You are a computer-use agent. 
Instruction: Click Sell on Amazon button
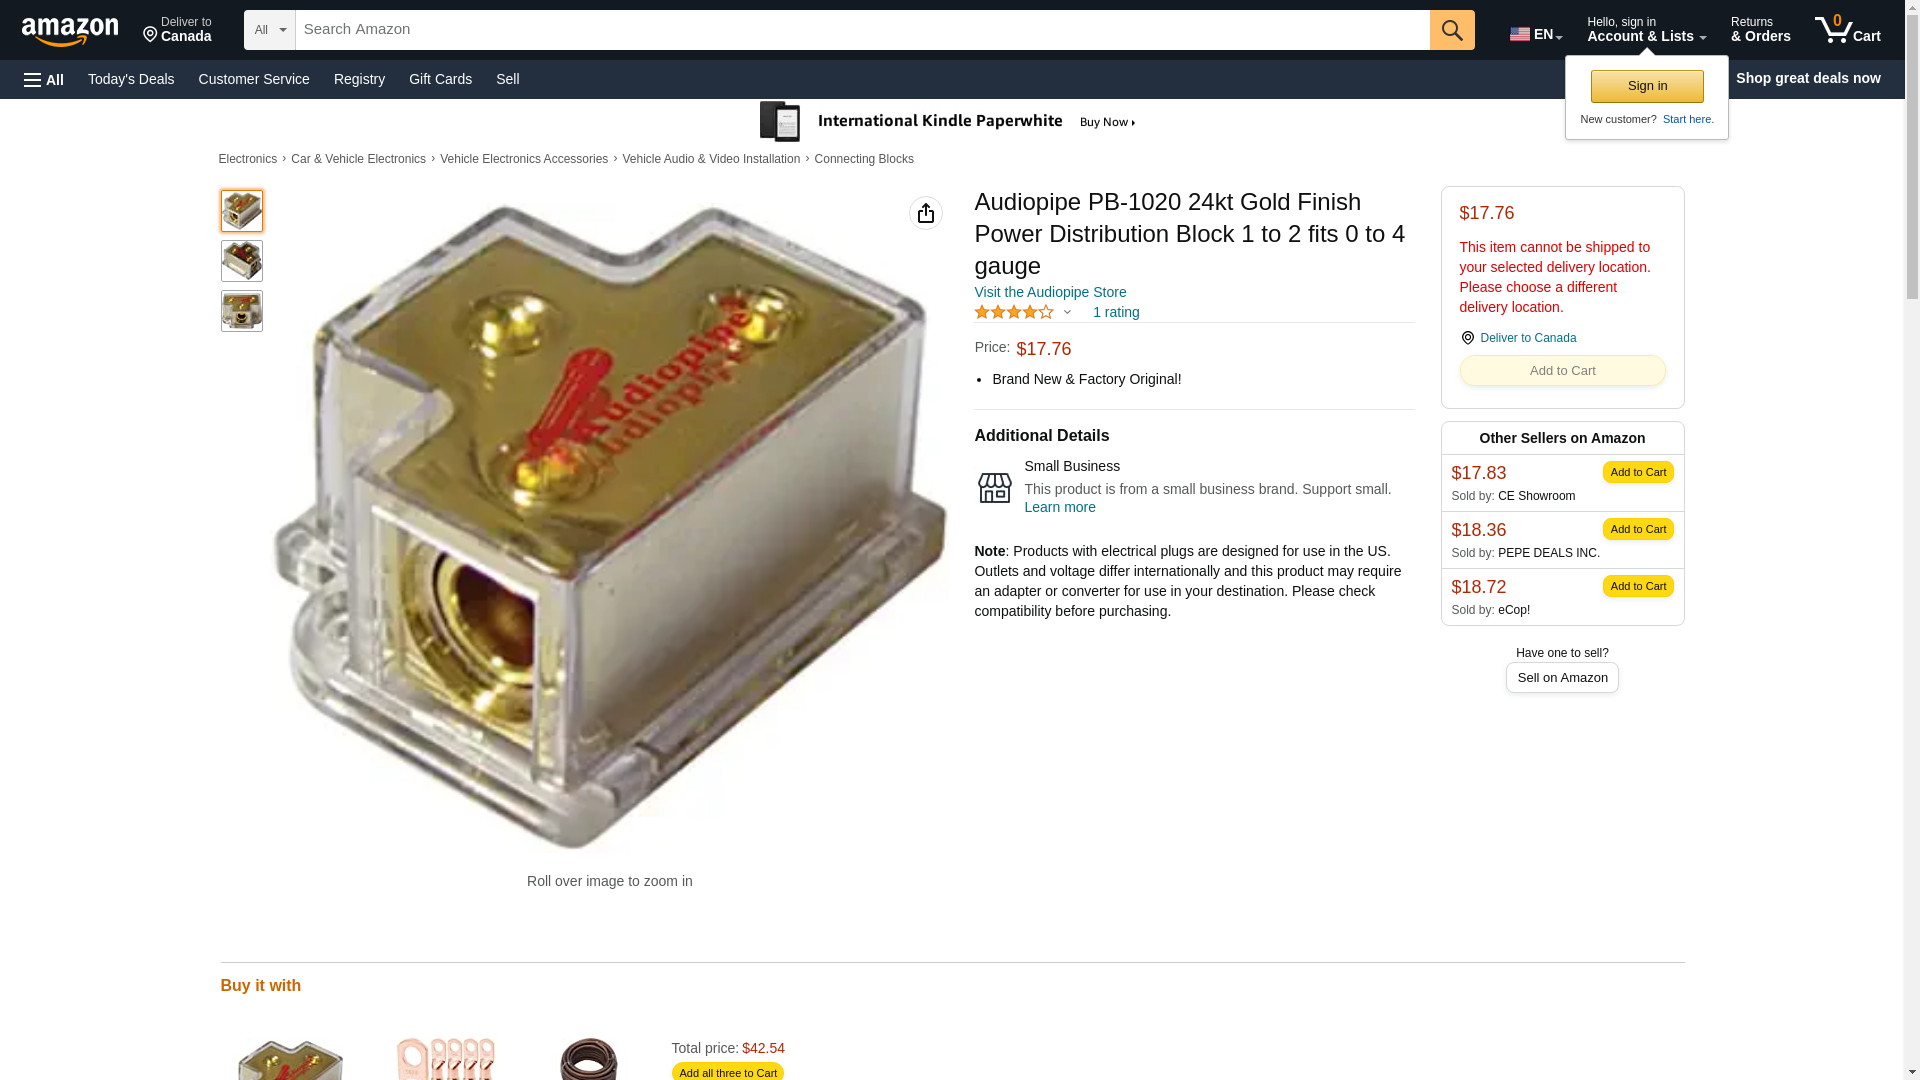(1562, 678)
